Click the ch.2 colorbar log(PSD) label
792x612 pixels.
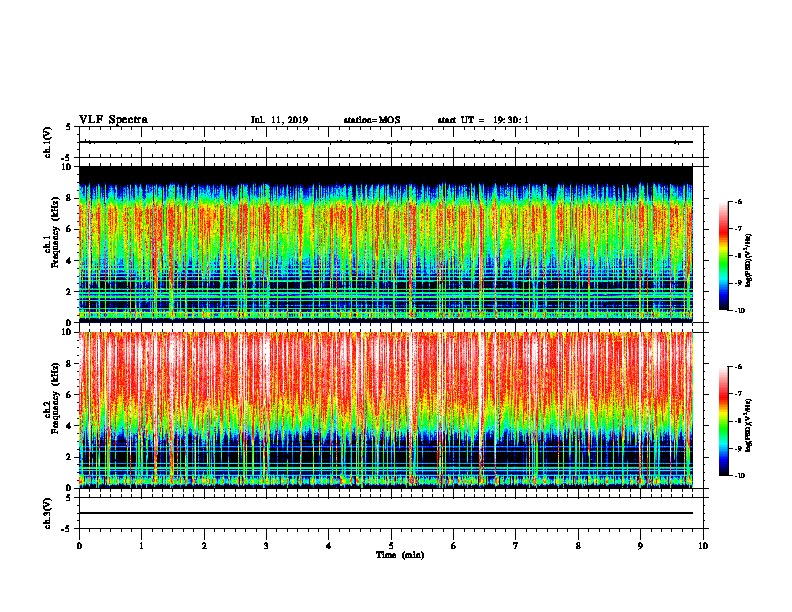tap(749, 425)
